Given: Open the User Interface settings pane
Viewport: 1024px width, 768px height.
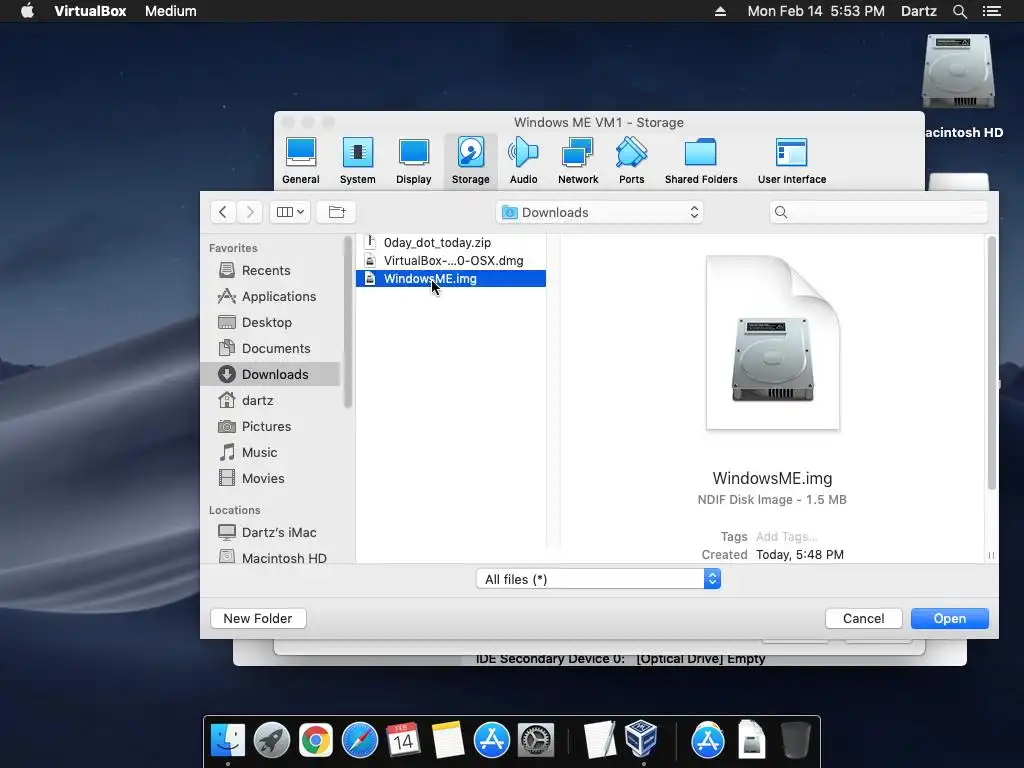Looking at the screenshot, I should pos(792,161).
